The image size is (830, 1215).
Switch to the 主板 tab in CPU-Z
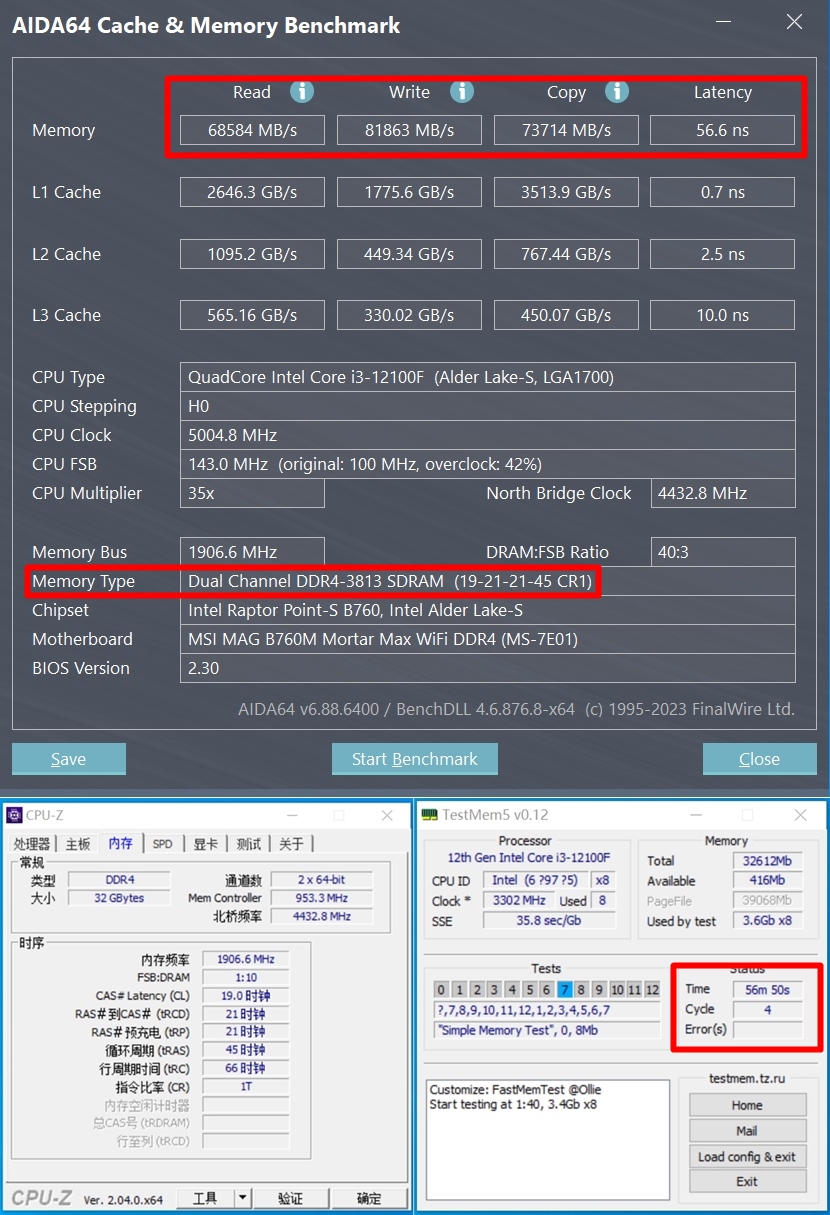click(78, 844)
